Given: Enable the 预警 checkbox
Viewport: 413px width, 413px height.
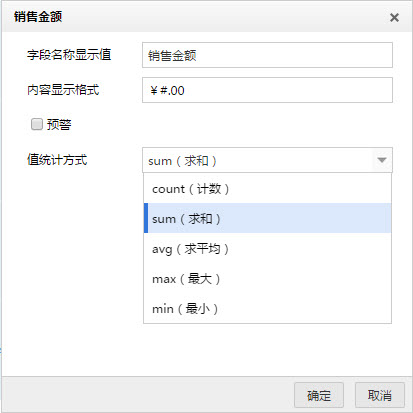Looking at the screenshot, I should (x=37, y=124).
